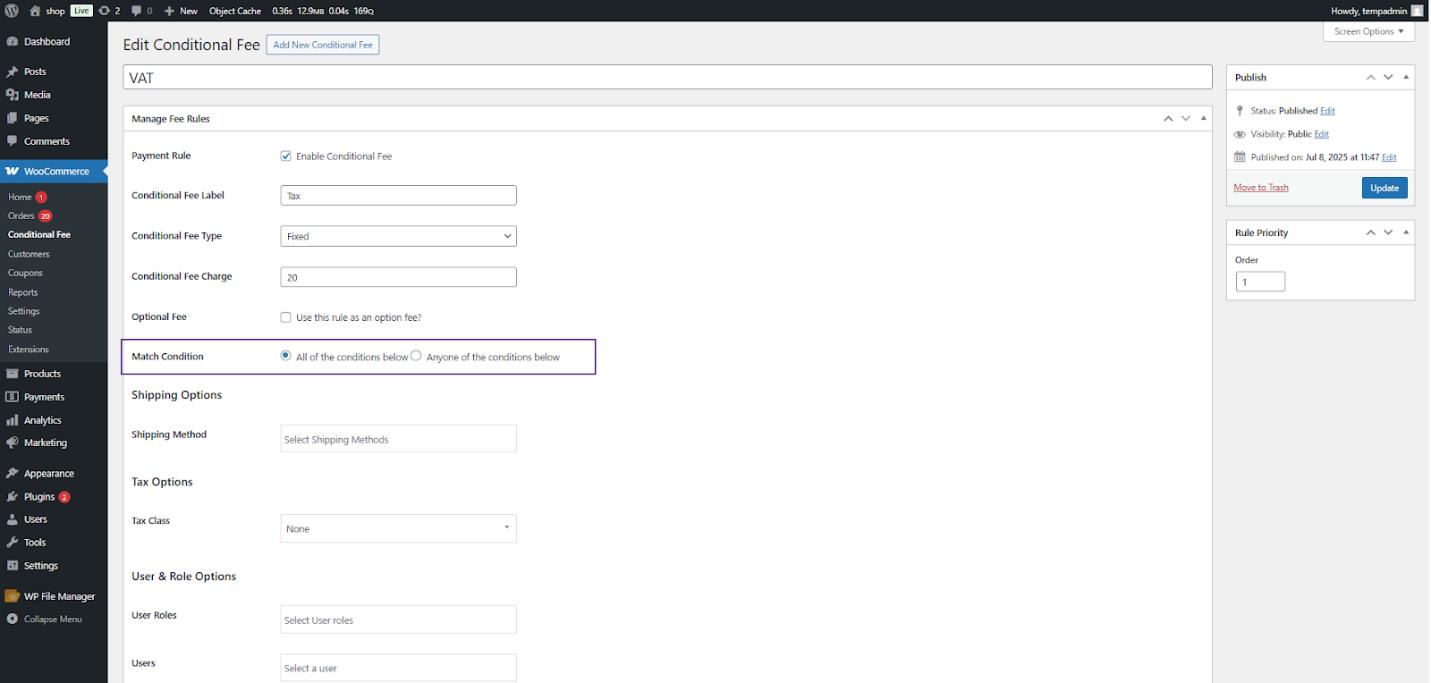Click the Marketing megaphone icon in sidebar
Viewport: 1431px width, 683px height.
[12, 443]
